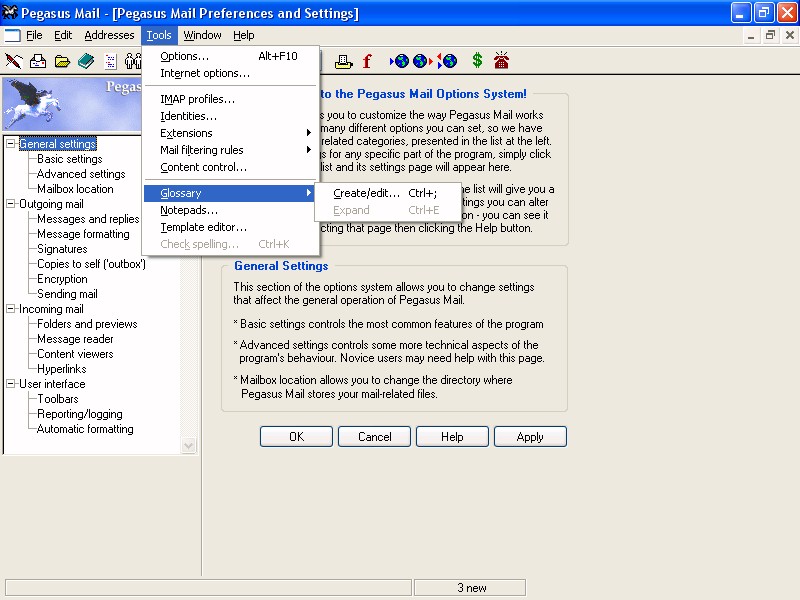Select Folders and previews tree item

click(x=87, y=324)
